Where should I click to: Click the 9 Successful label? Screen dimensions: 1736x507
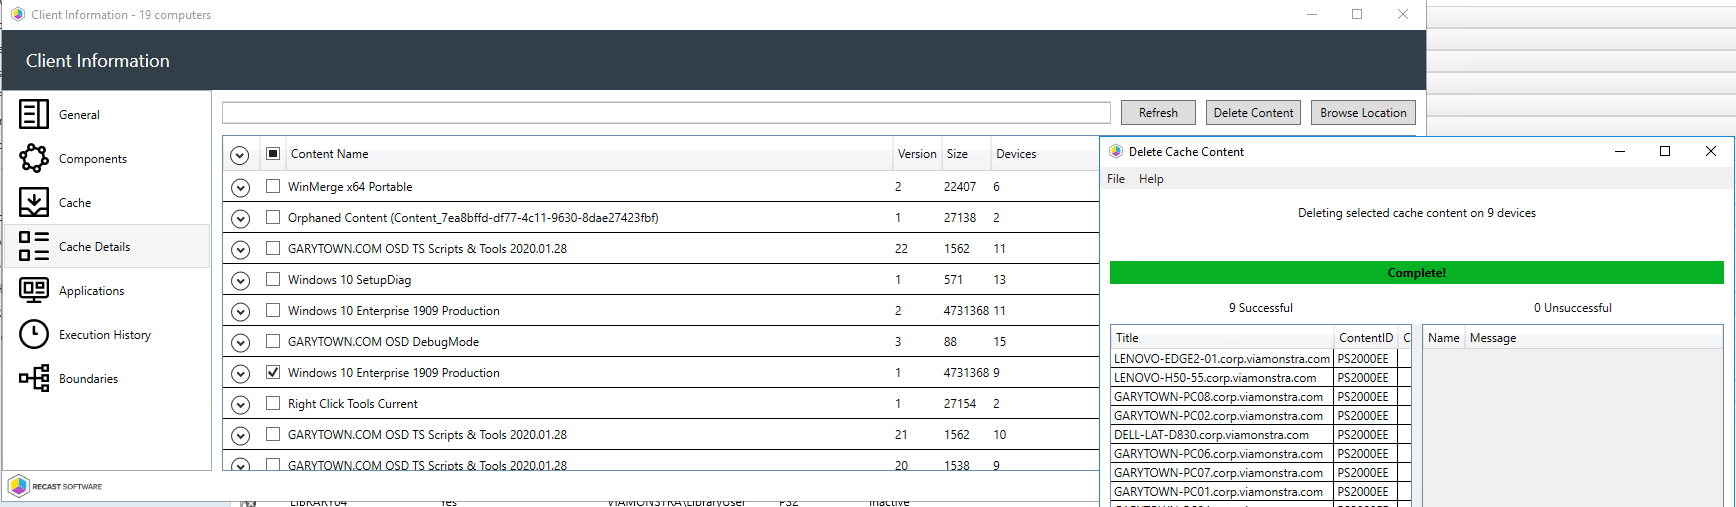(1260, 308)
